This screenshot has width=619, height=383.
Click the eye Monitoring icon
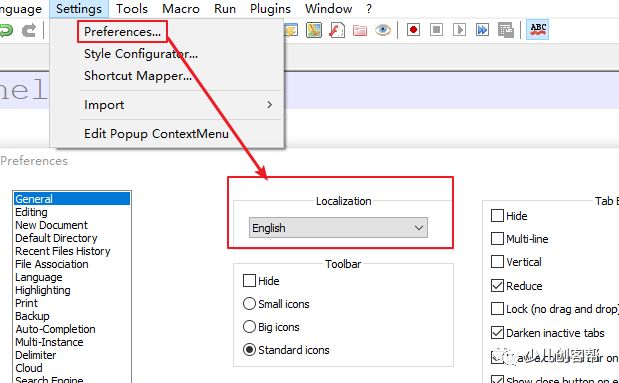pyautogui.click(x=383, y=30)
